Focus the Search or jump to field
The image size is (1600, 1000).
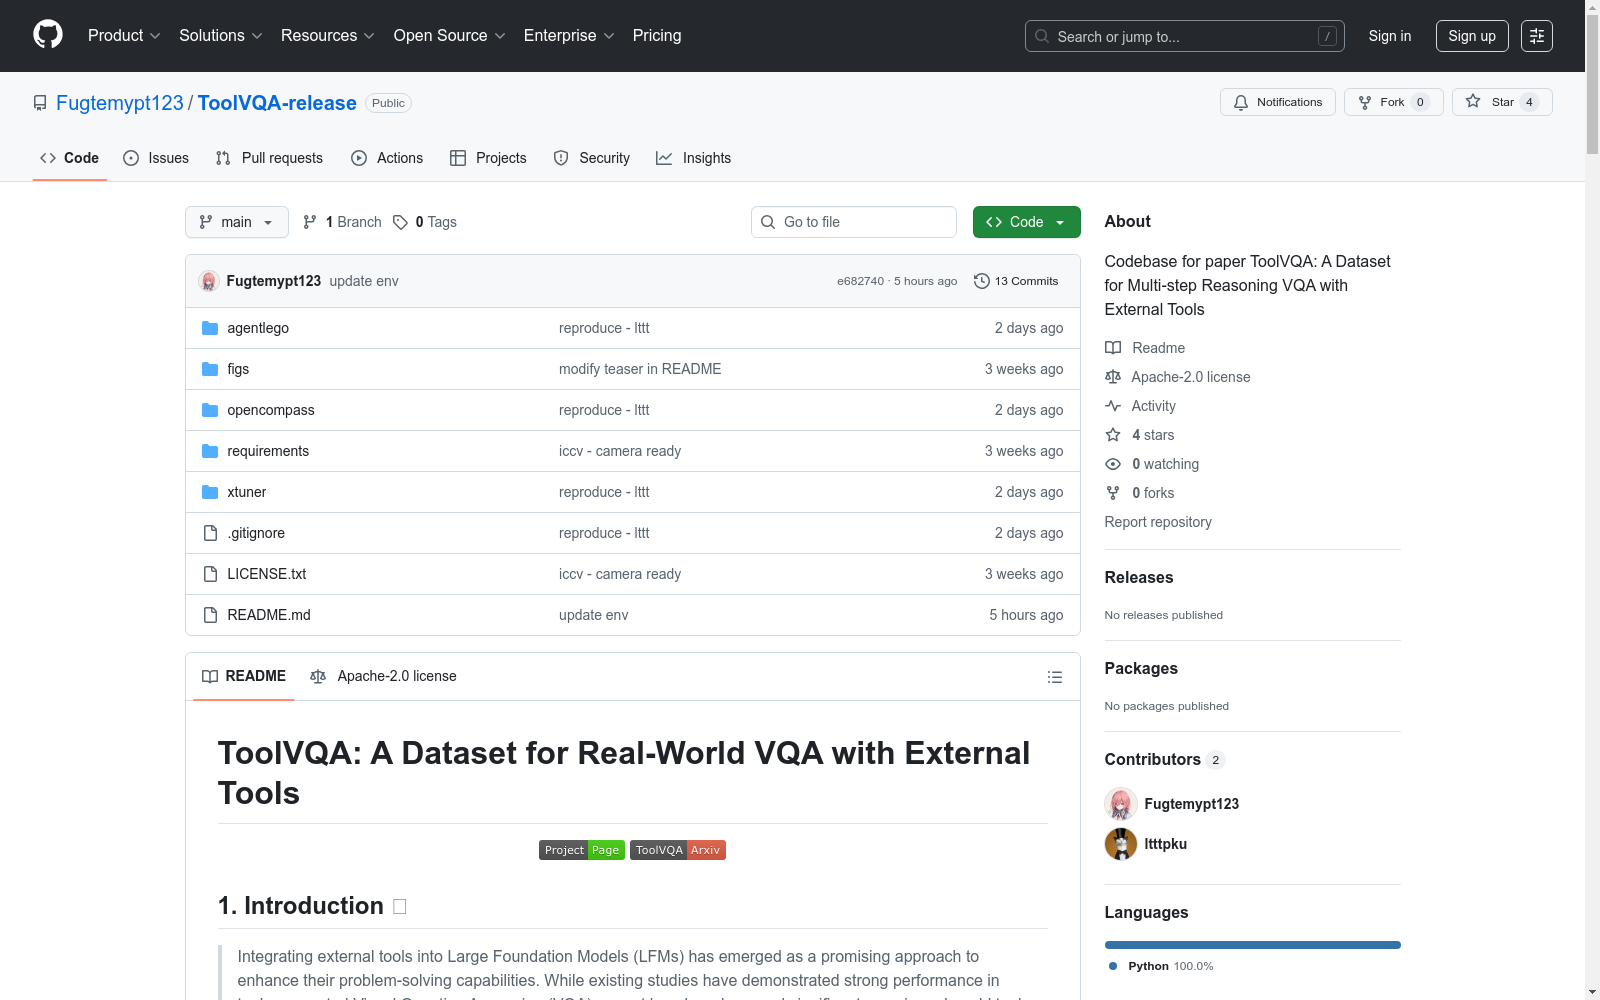pyautogui.click(x=1185, y=36)
